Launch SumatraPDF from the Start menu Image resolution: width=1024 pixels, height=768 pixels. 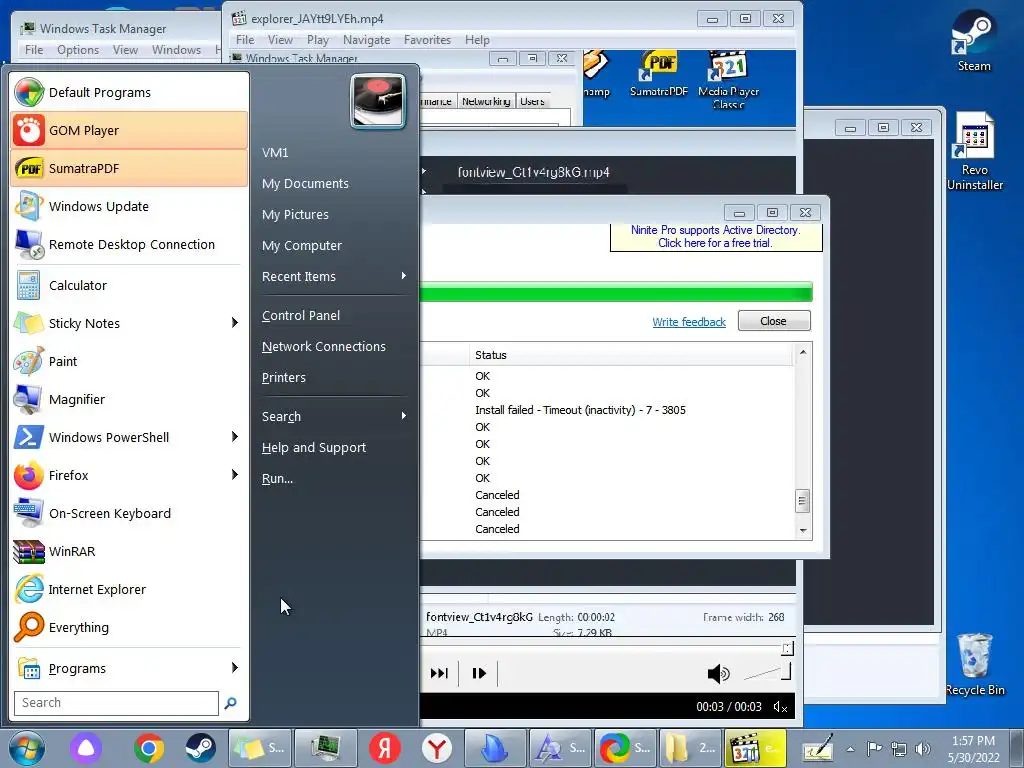pyautogui.click(x=129, y=168)
